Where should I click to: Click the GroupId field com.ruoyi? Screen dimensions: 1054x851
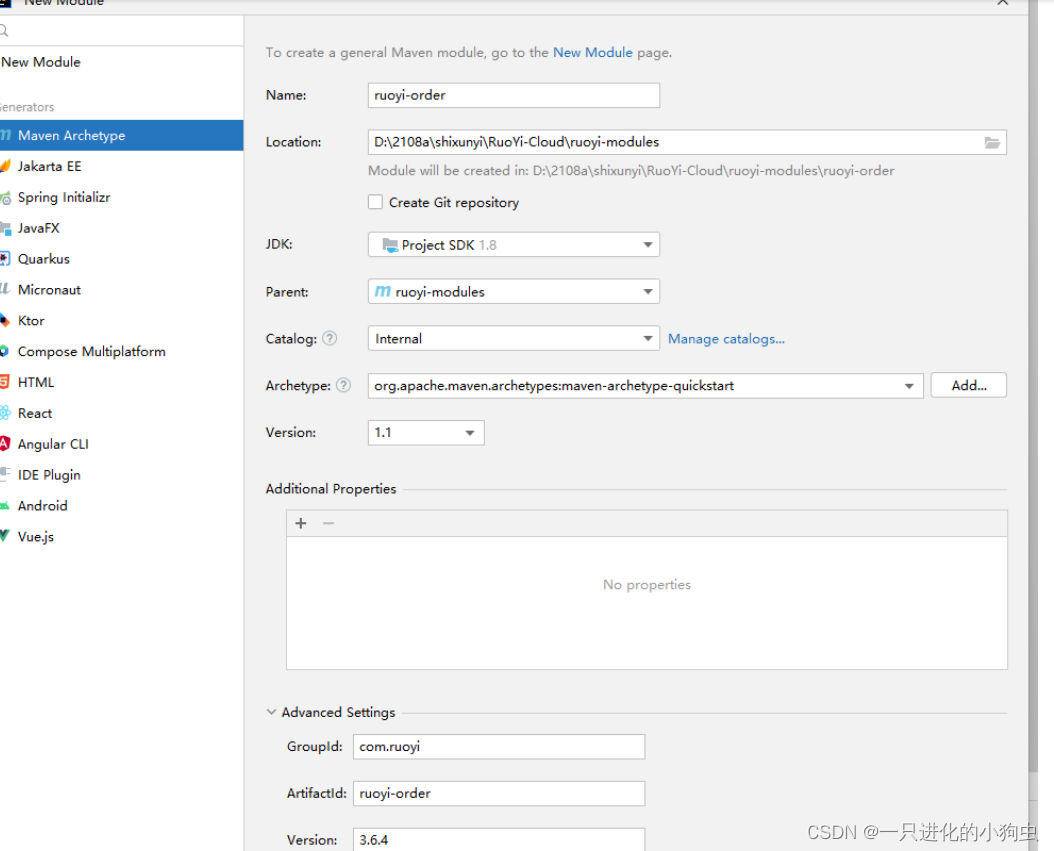(x=499, y=747)
